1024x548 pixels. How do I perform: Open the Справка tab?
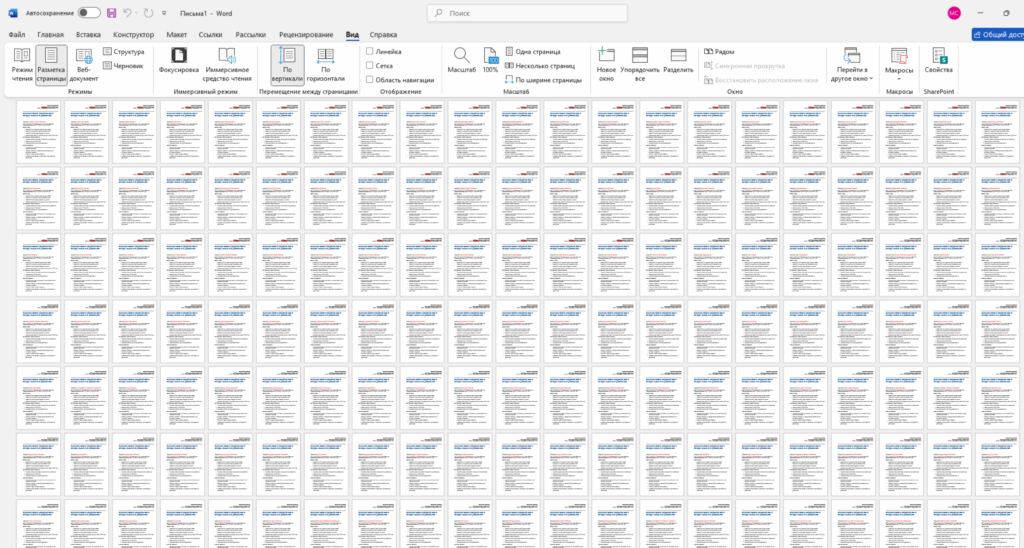click(383, 35)
